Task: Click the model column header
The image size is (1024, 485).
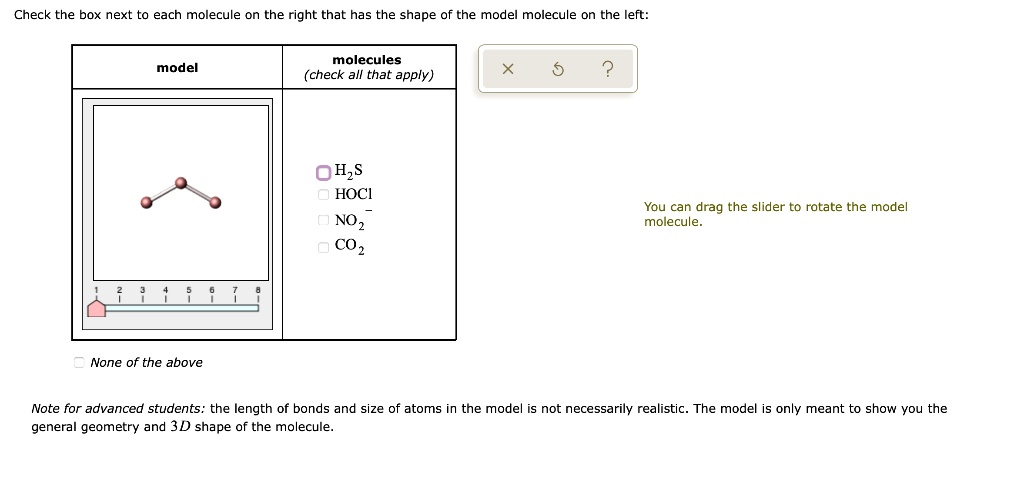Action: pyautogui.click(x=177, y=67)
